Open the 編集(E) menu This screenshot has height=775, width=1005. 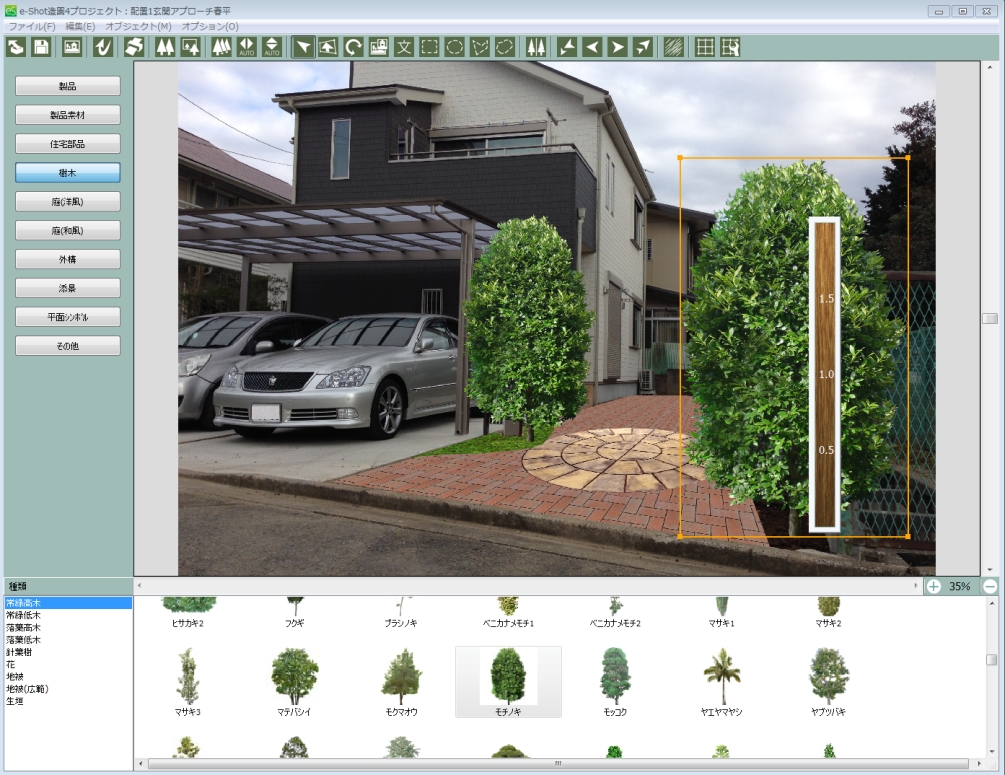pyautogui.click(x=80, y=26)
